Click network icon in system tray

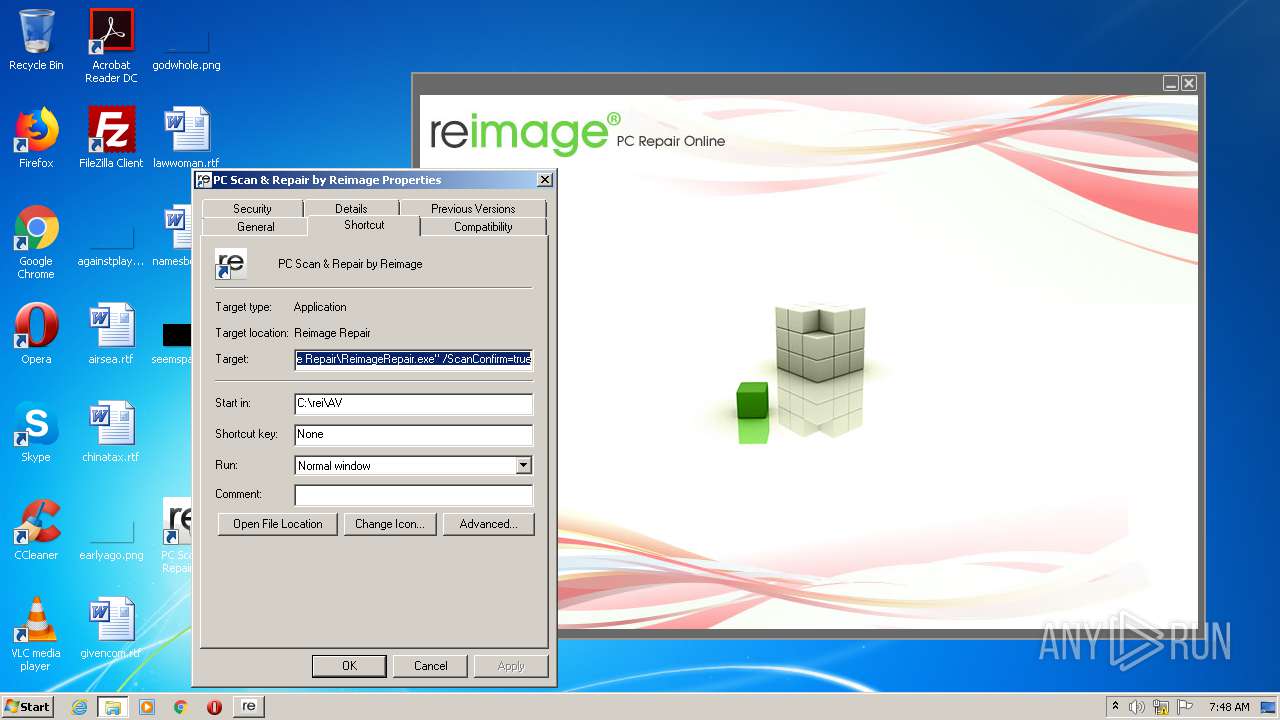click(1160, 707)
